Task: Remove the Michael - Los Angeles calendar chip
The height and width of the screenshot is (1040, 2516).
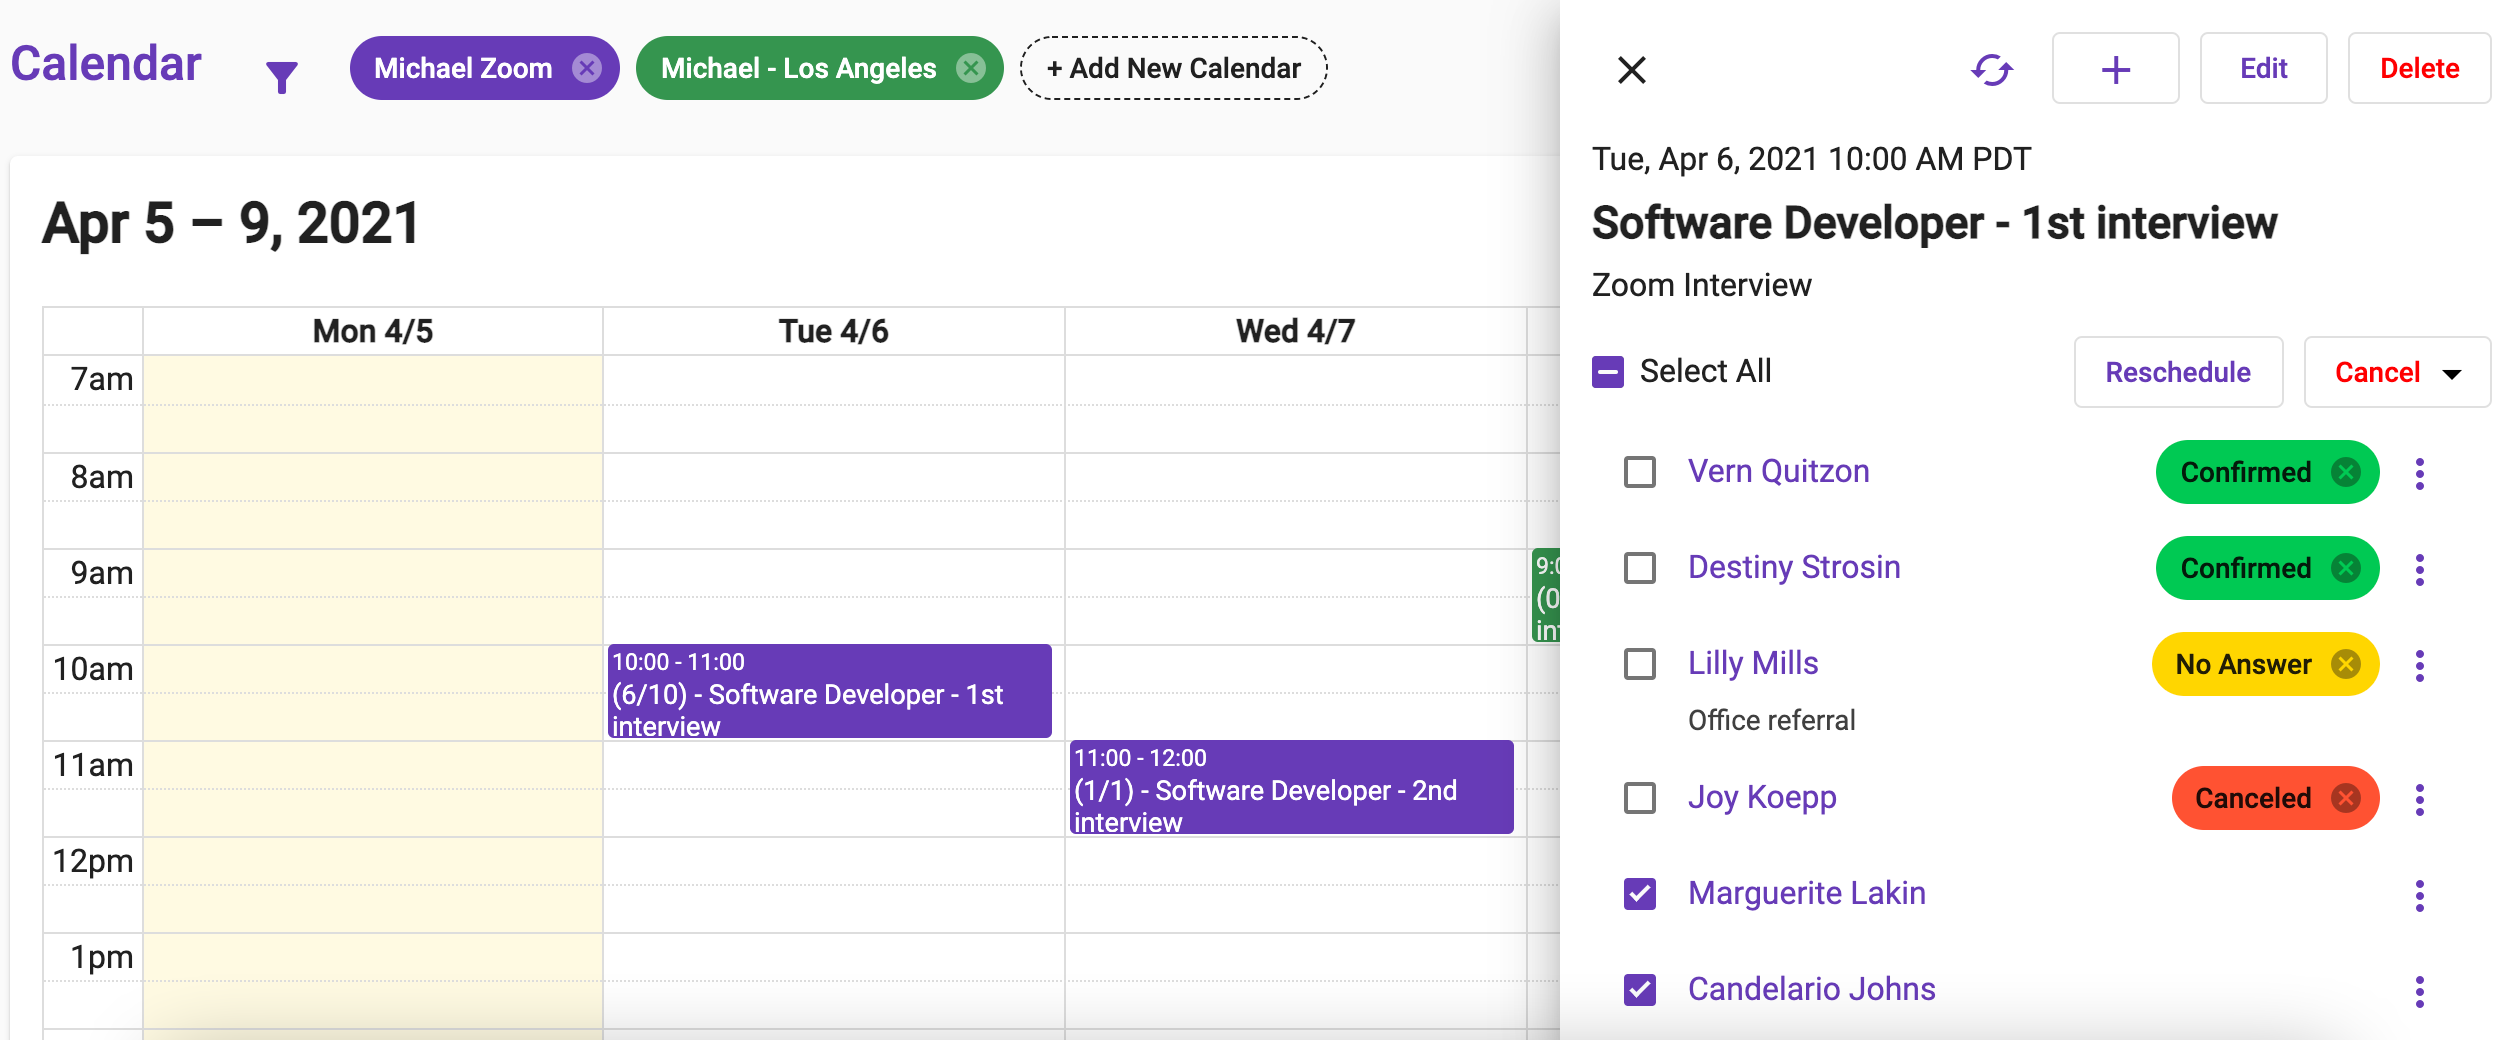Action: point(970,68)
